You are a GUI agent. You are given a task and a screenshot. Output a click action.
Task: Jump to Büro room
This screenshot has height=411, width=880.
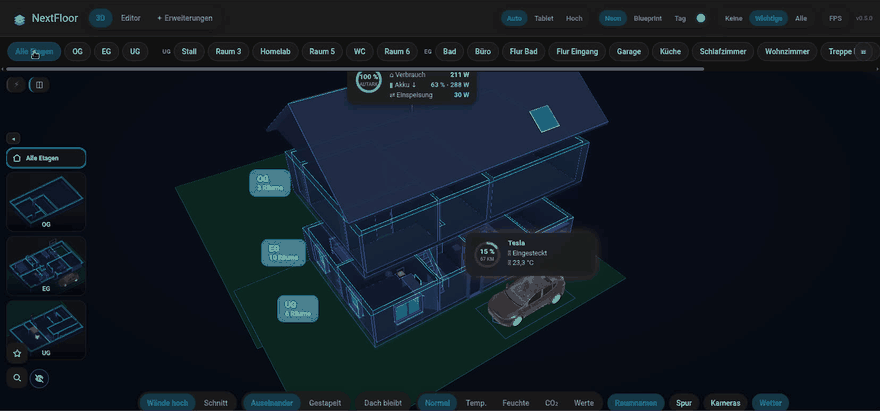tap(483, 52)
